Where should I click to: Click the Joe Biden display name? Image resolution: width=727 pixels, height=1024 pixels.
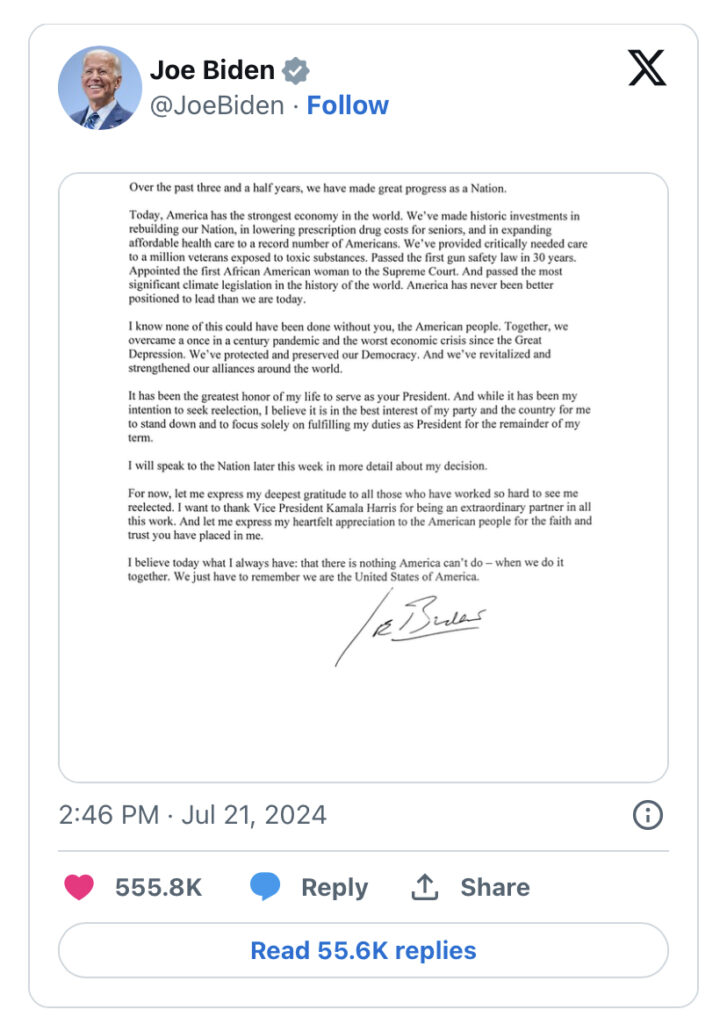pos(212,71)
